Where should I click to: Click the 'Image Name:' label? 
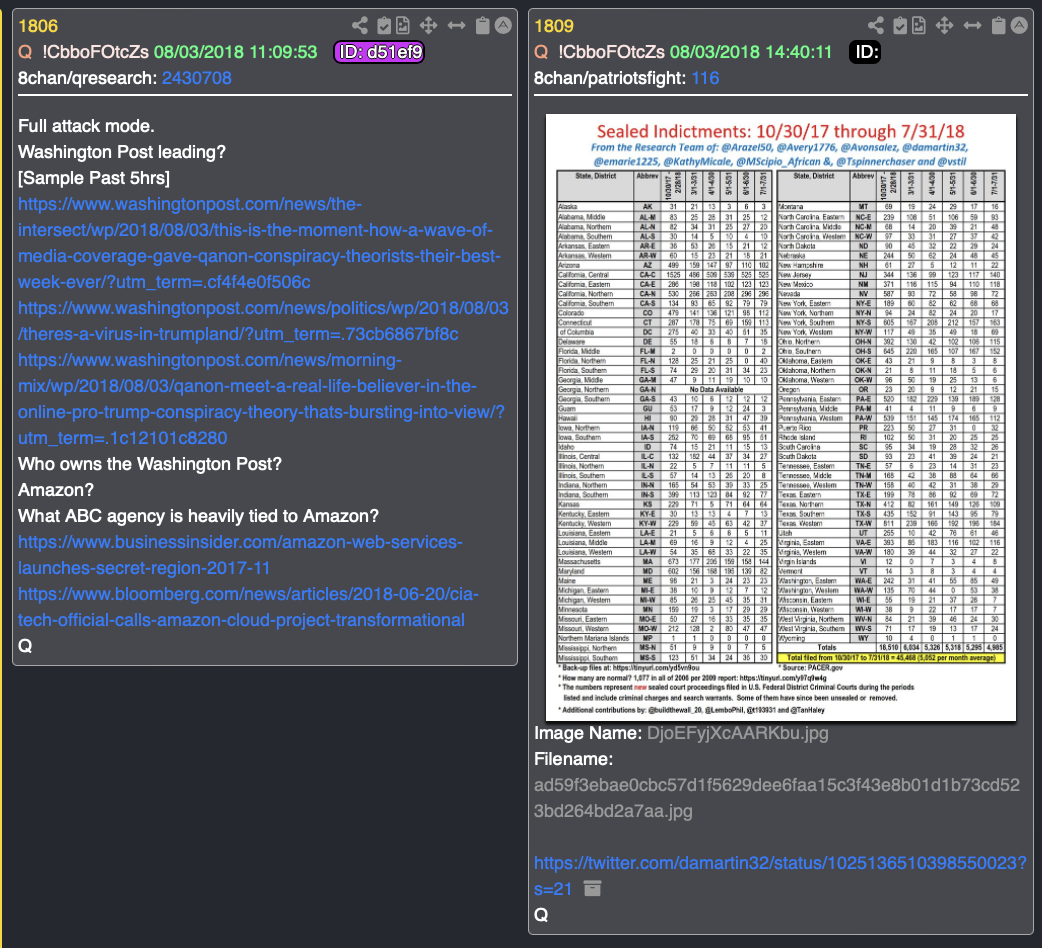pyautogui.click(x=587, y=733)
